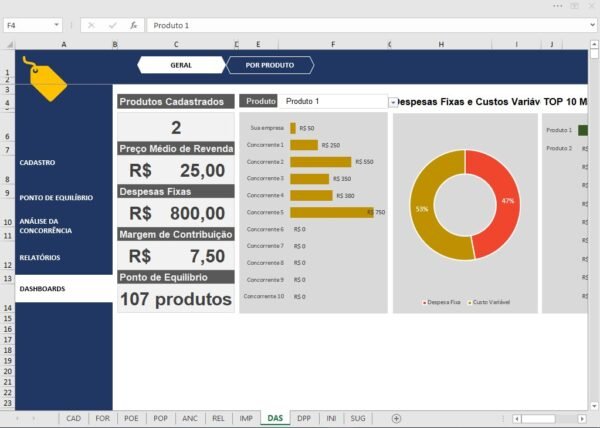The width and height of the screenshot is (600, 428).
Task: Select column A header
Action: [64, 44]
